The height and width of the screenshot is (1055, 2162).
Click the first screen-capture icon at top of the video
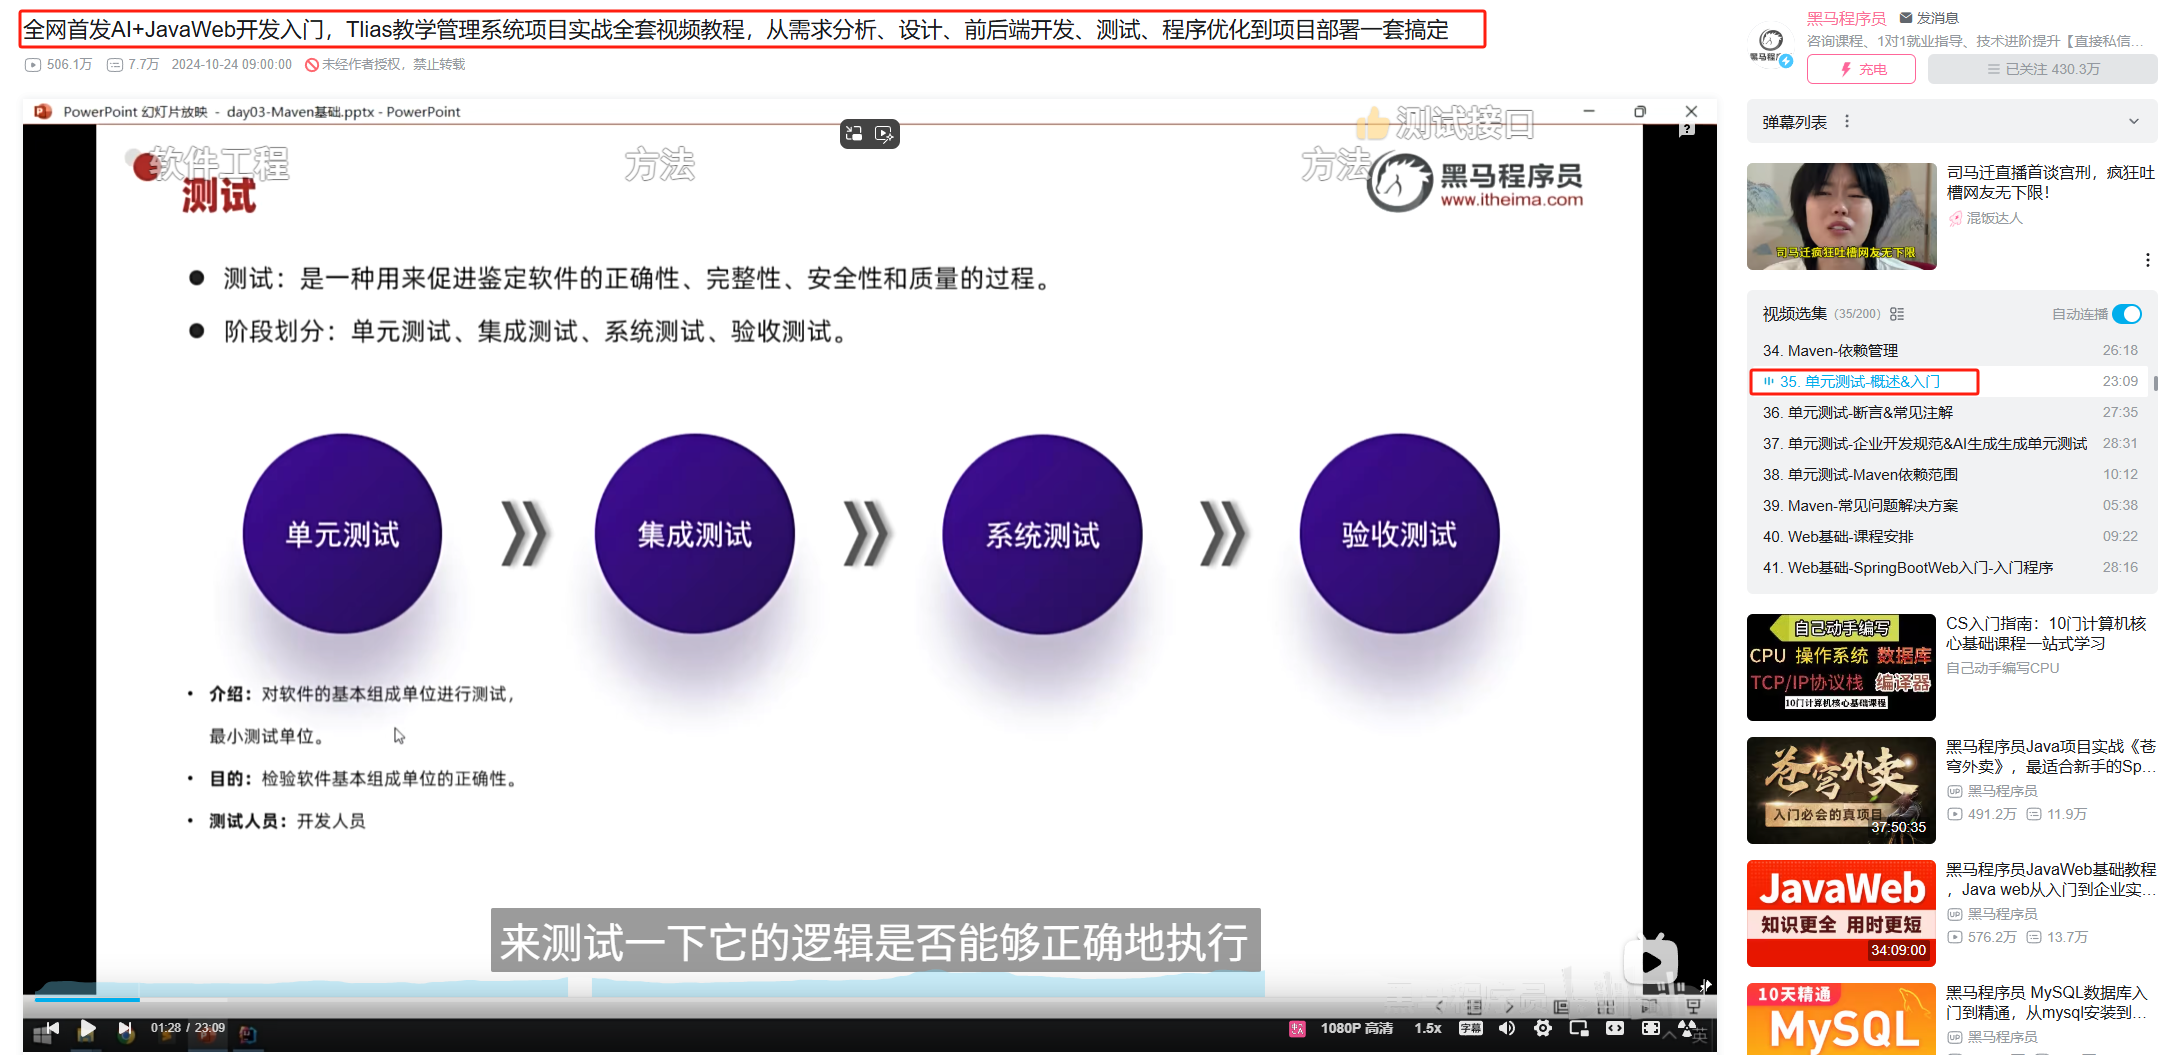point(854,133)
